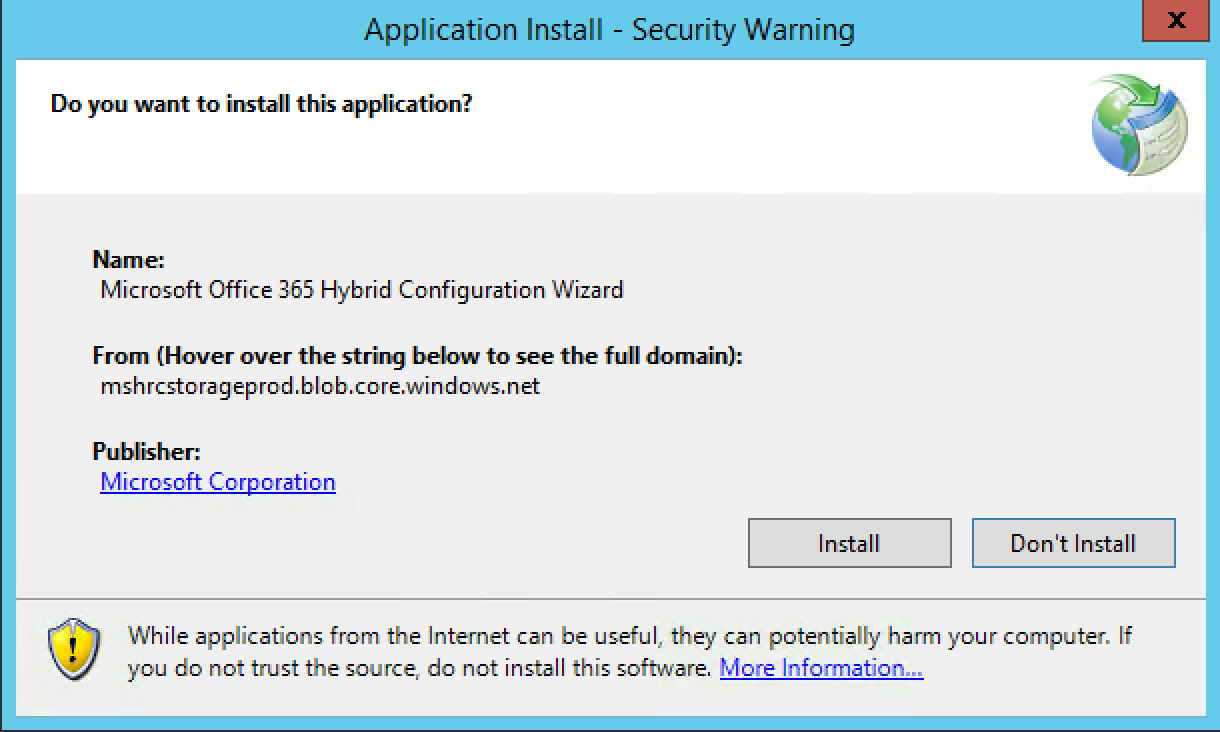Click the Application Install title bar text
Viewport: 1220px width, 732px height.
click(609, 30)
